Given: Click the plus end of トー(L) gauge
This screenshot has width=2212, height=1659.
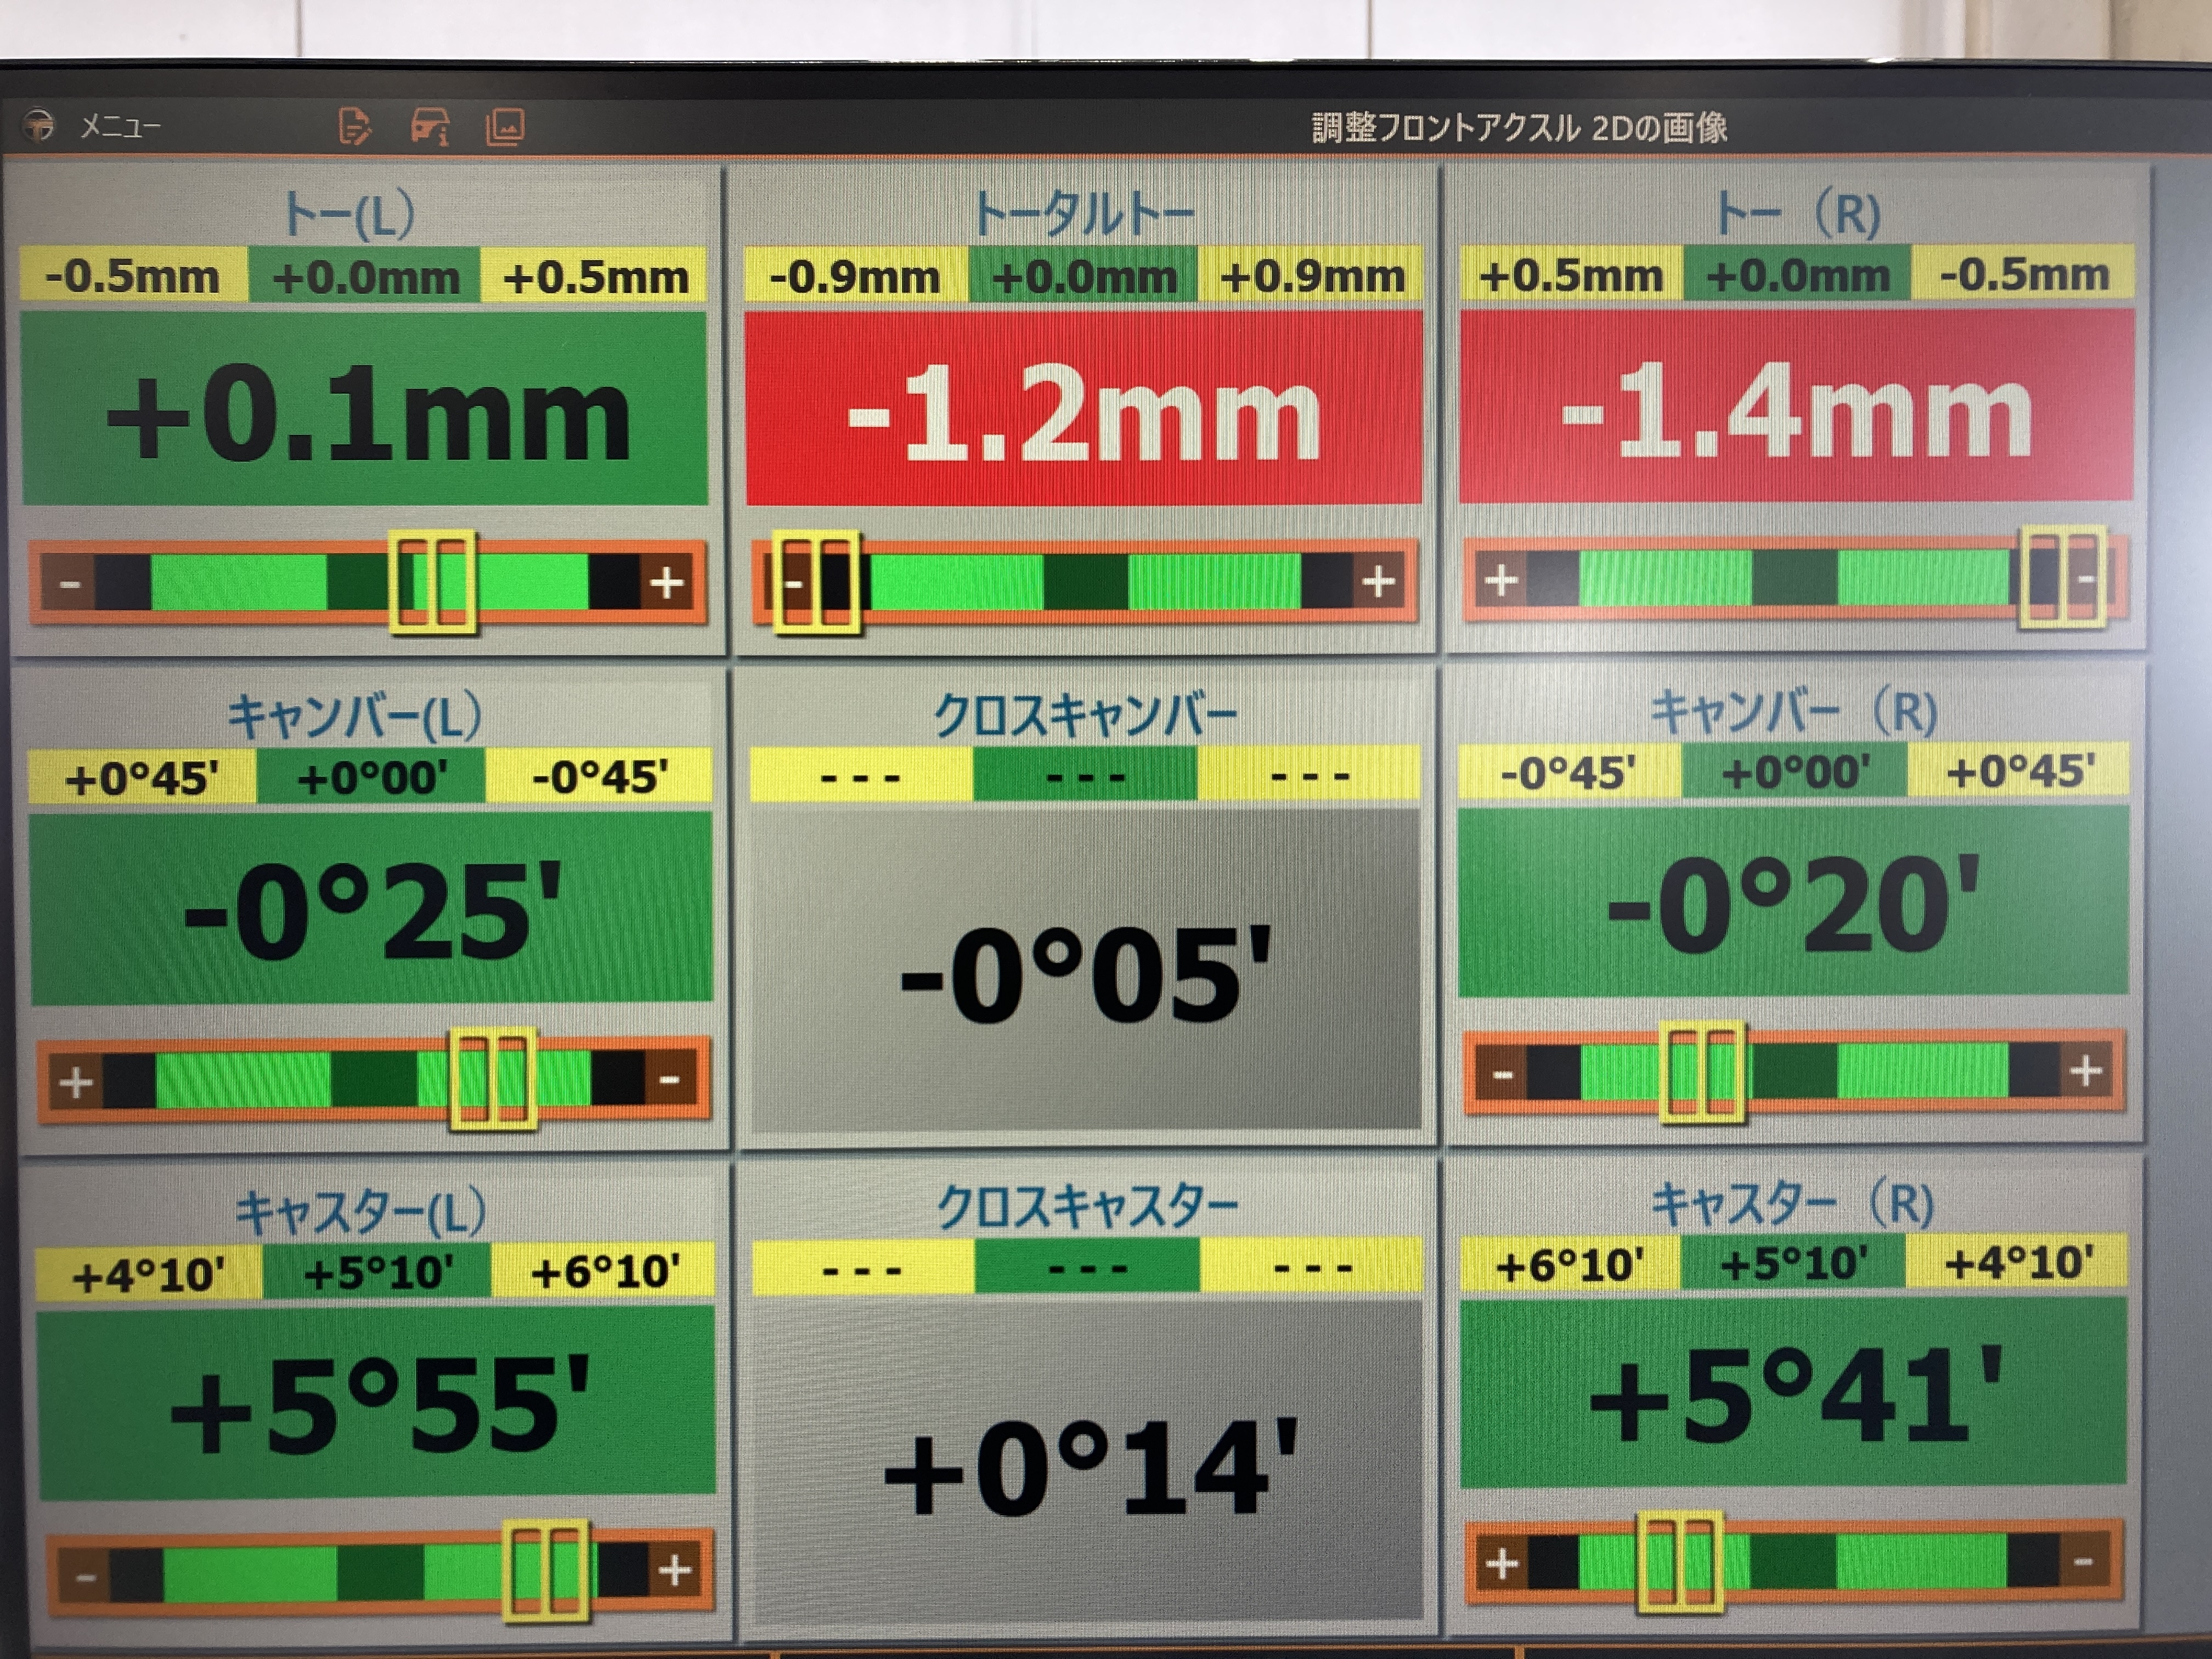Looking at the screenshot, I should 667,583.
